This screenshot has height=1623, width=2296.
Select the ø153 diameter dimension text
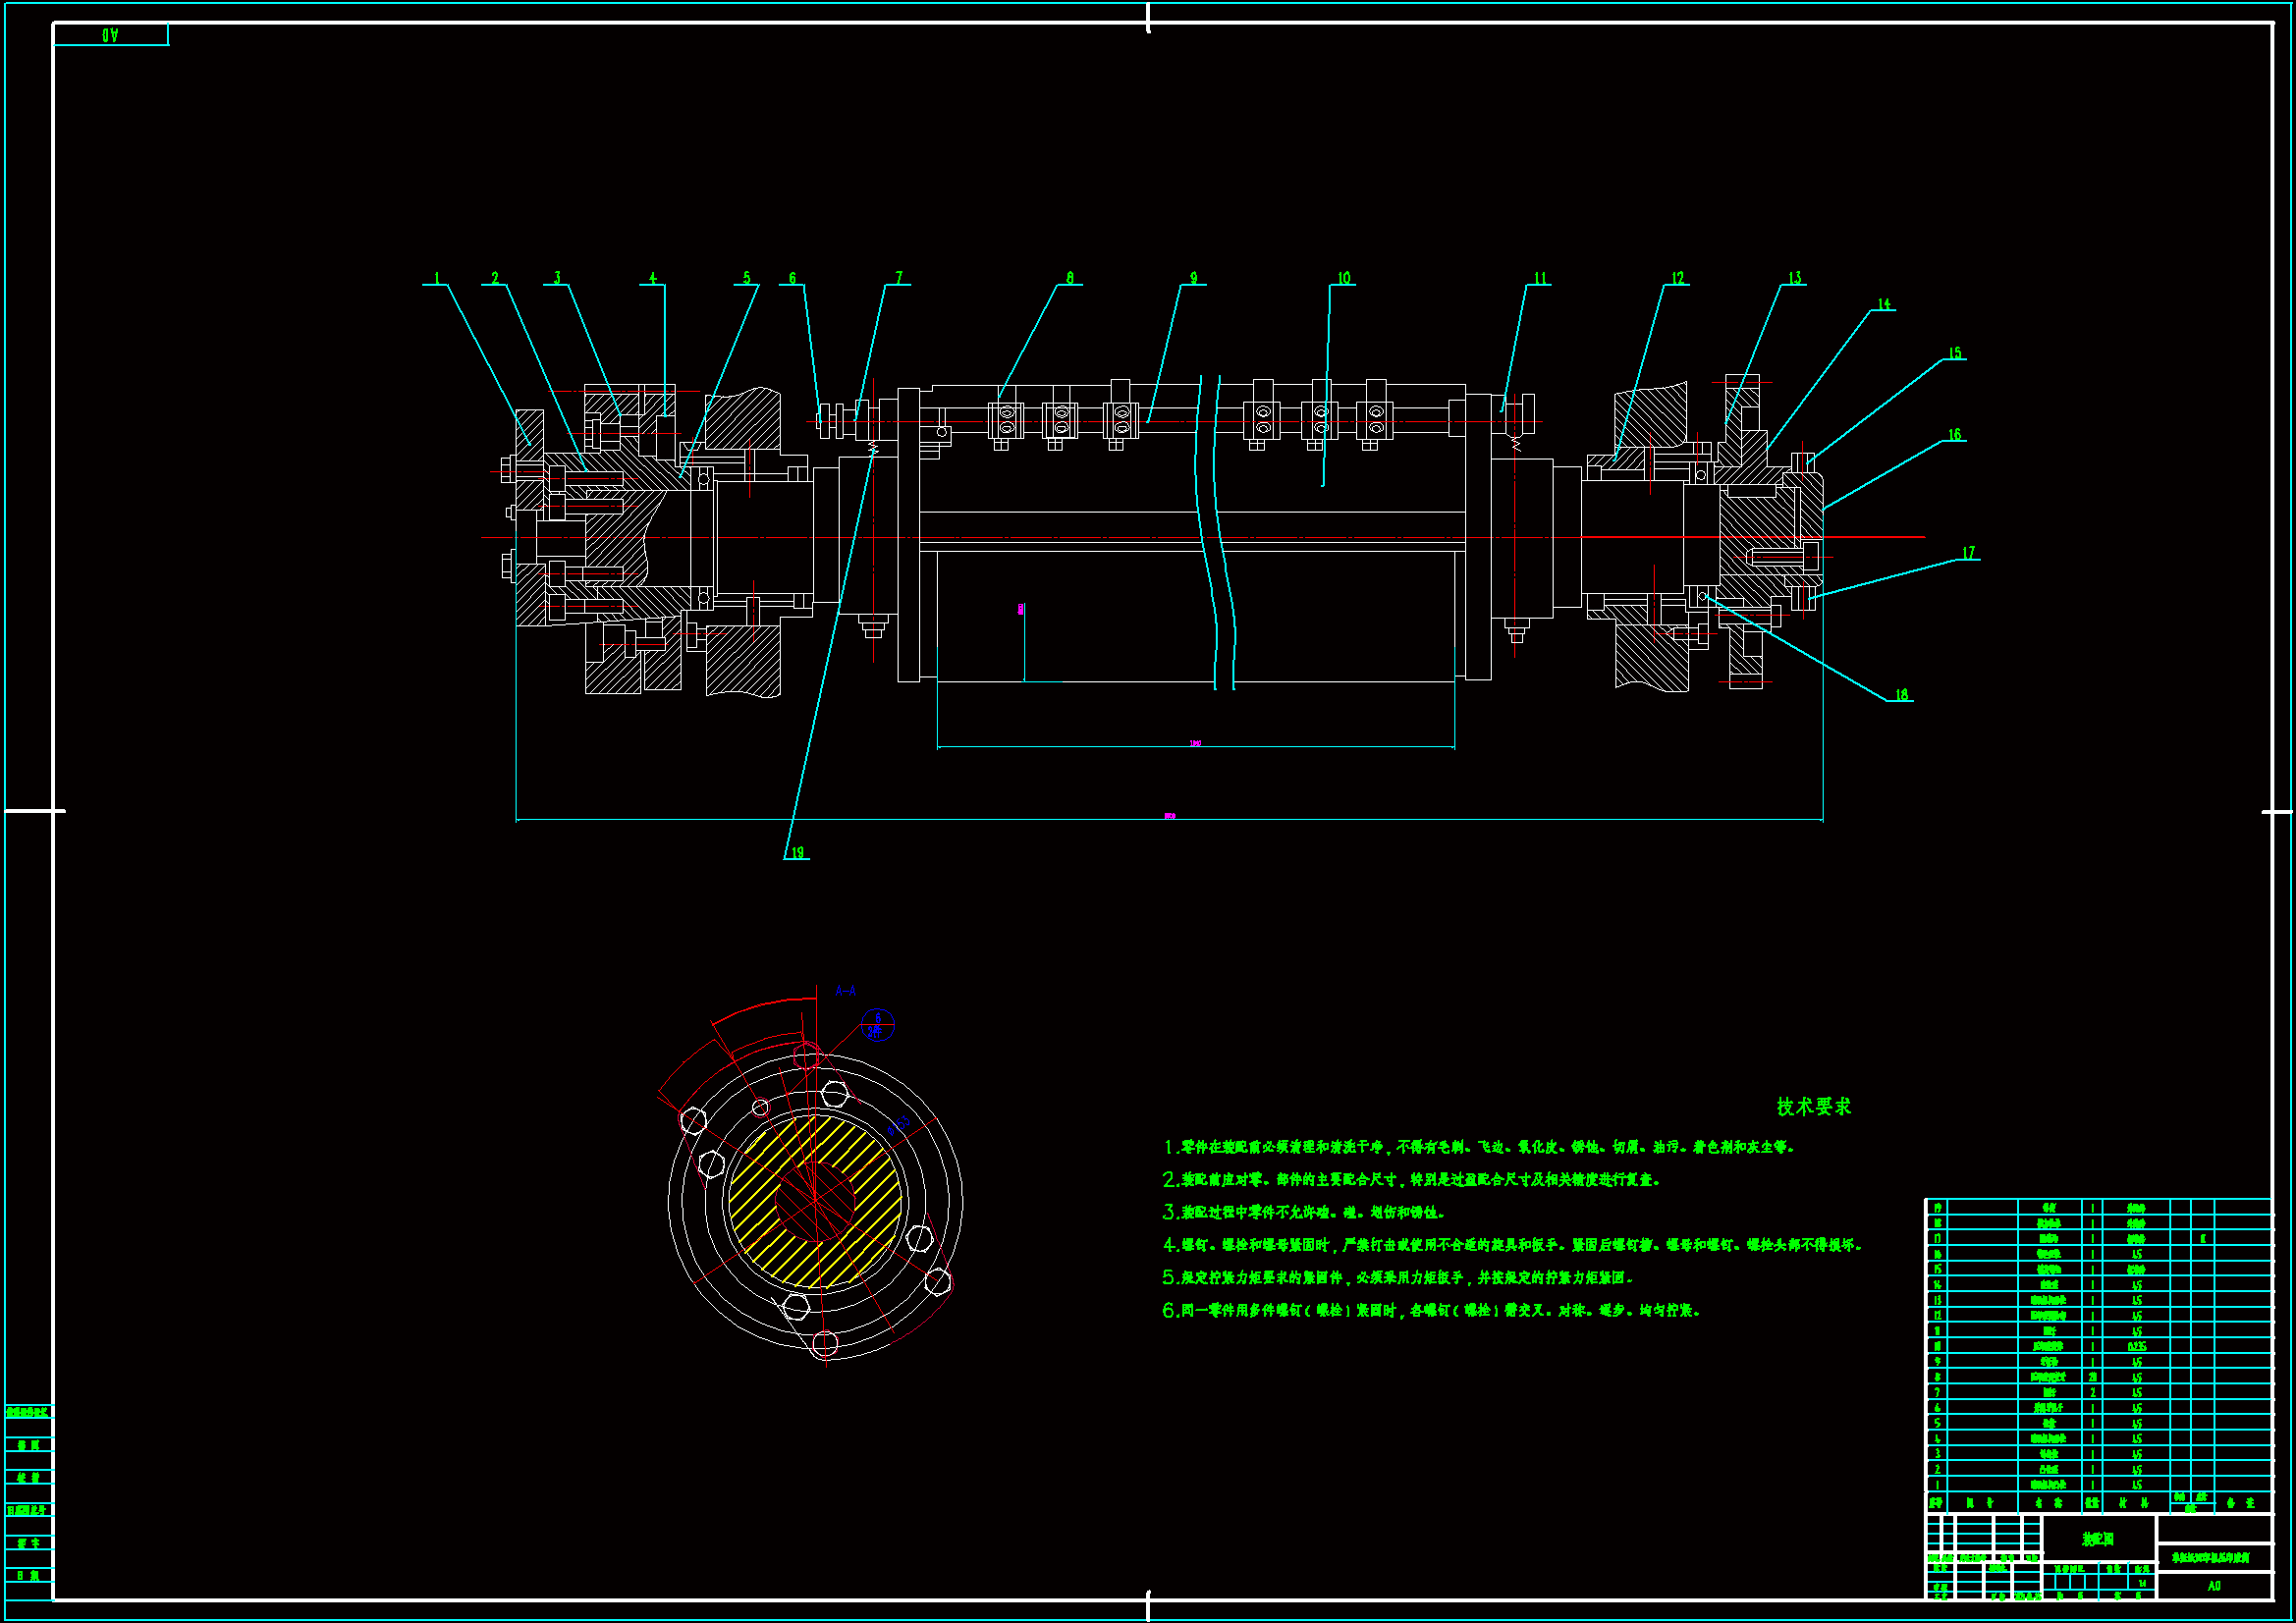(x=899, y=1124)
